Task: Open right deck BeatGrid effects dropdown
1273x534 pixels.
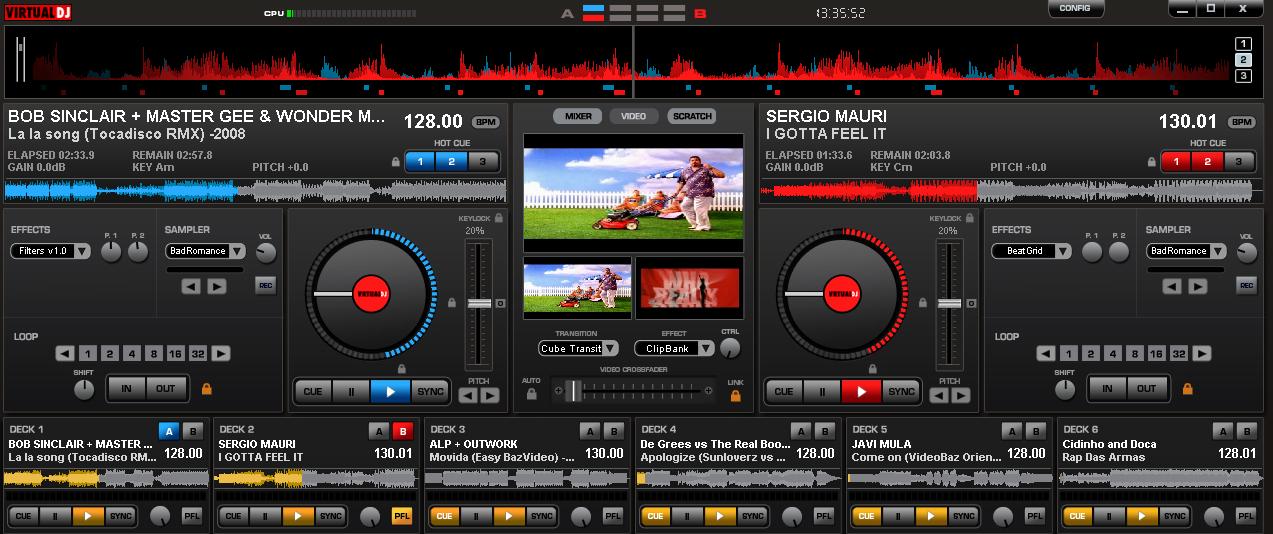Action: point(1031,251)
